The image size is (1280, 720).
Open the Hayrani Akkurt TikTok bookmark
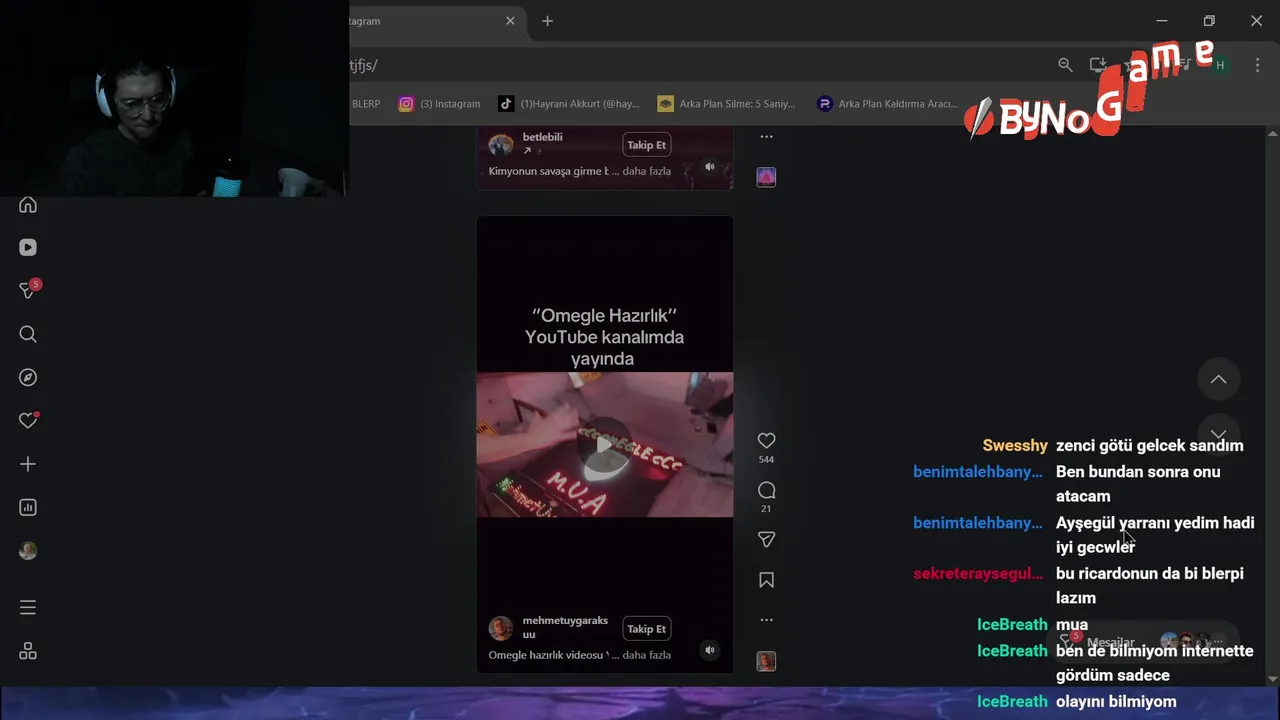569,104
